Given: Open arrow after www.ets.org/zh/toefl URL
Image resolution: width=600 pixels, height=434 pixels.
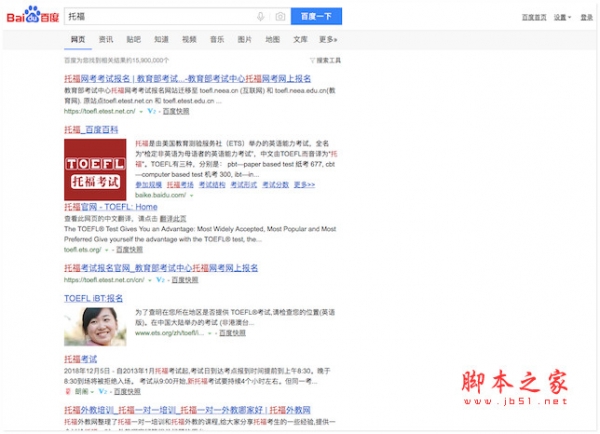Looking at the screenshot, I should pyautogui.click(x=210, y=333).
